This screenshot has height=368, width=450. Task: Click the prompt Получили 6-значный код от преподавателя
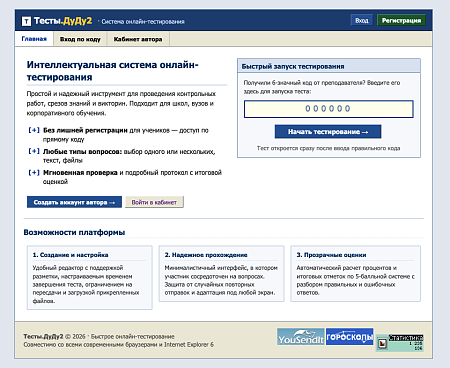322,87
